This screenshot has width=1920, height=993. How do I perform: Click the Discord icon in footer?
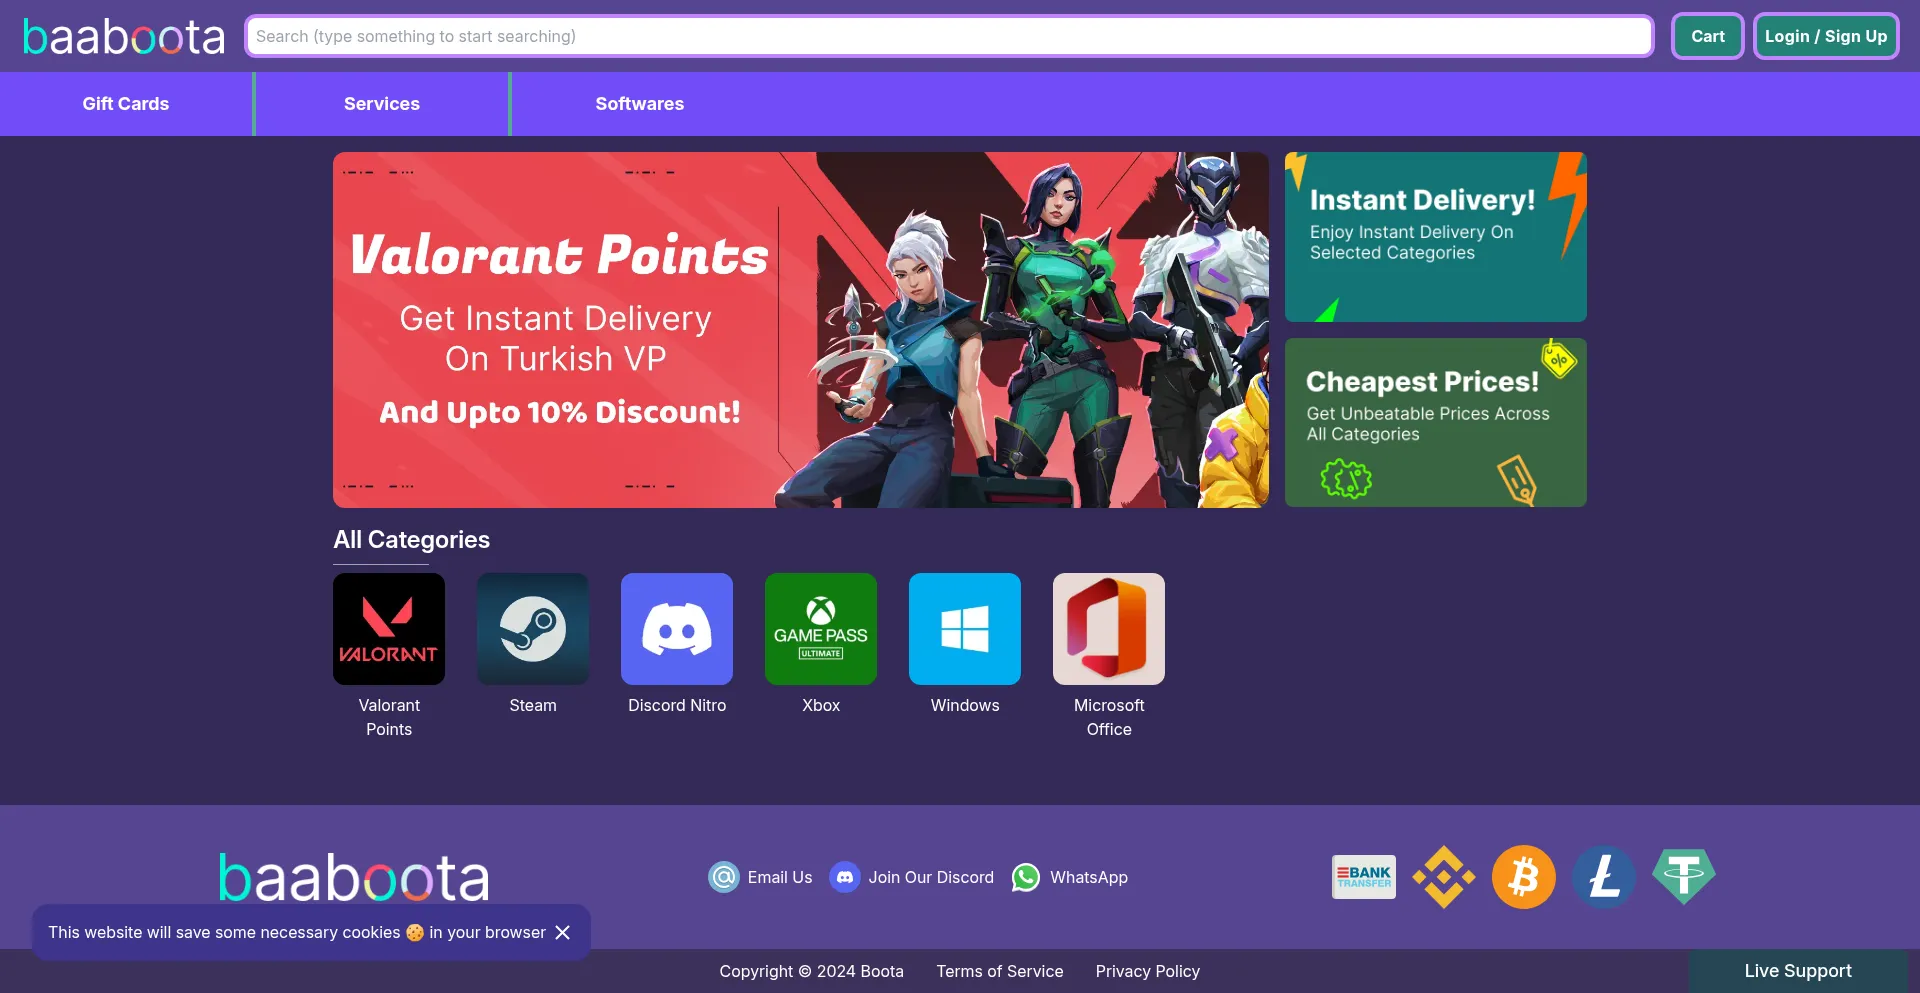845,877
